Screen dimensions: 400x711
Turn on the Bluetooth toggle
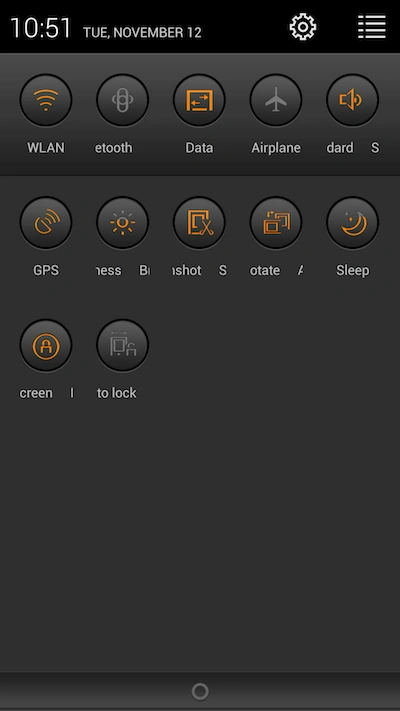pos(122,100)
